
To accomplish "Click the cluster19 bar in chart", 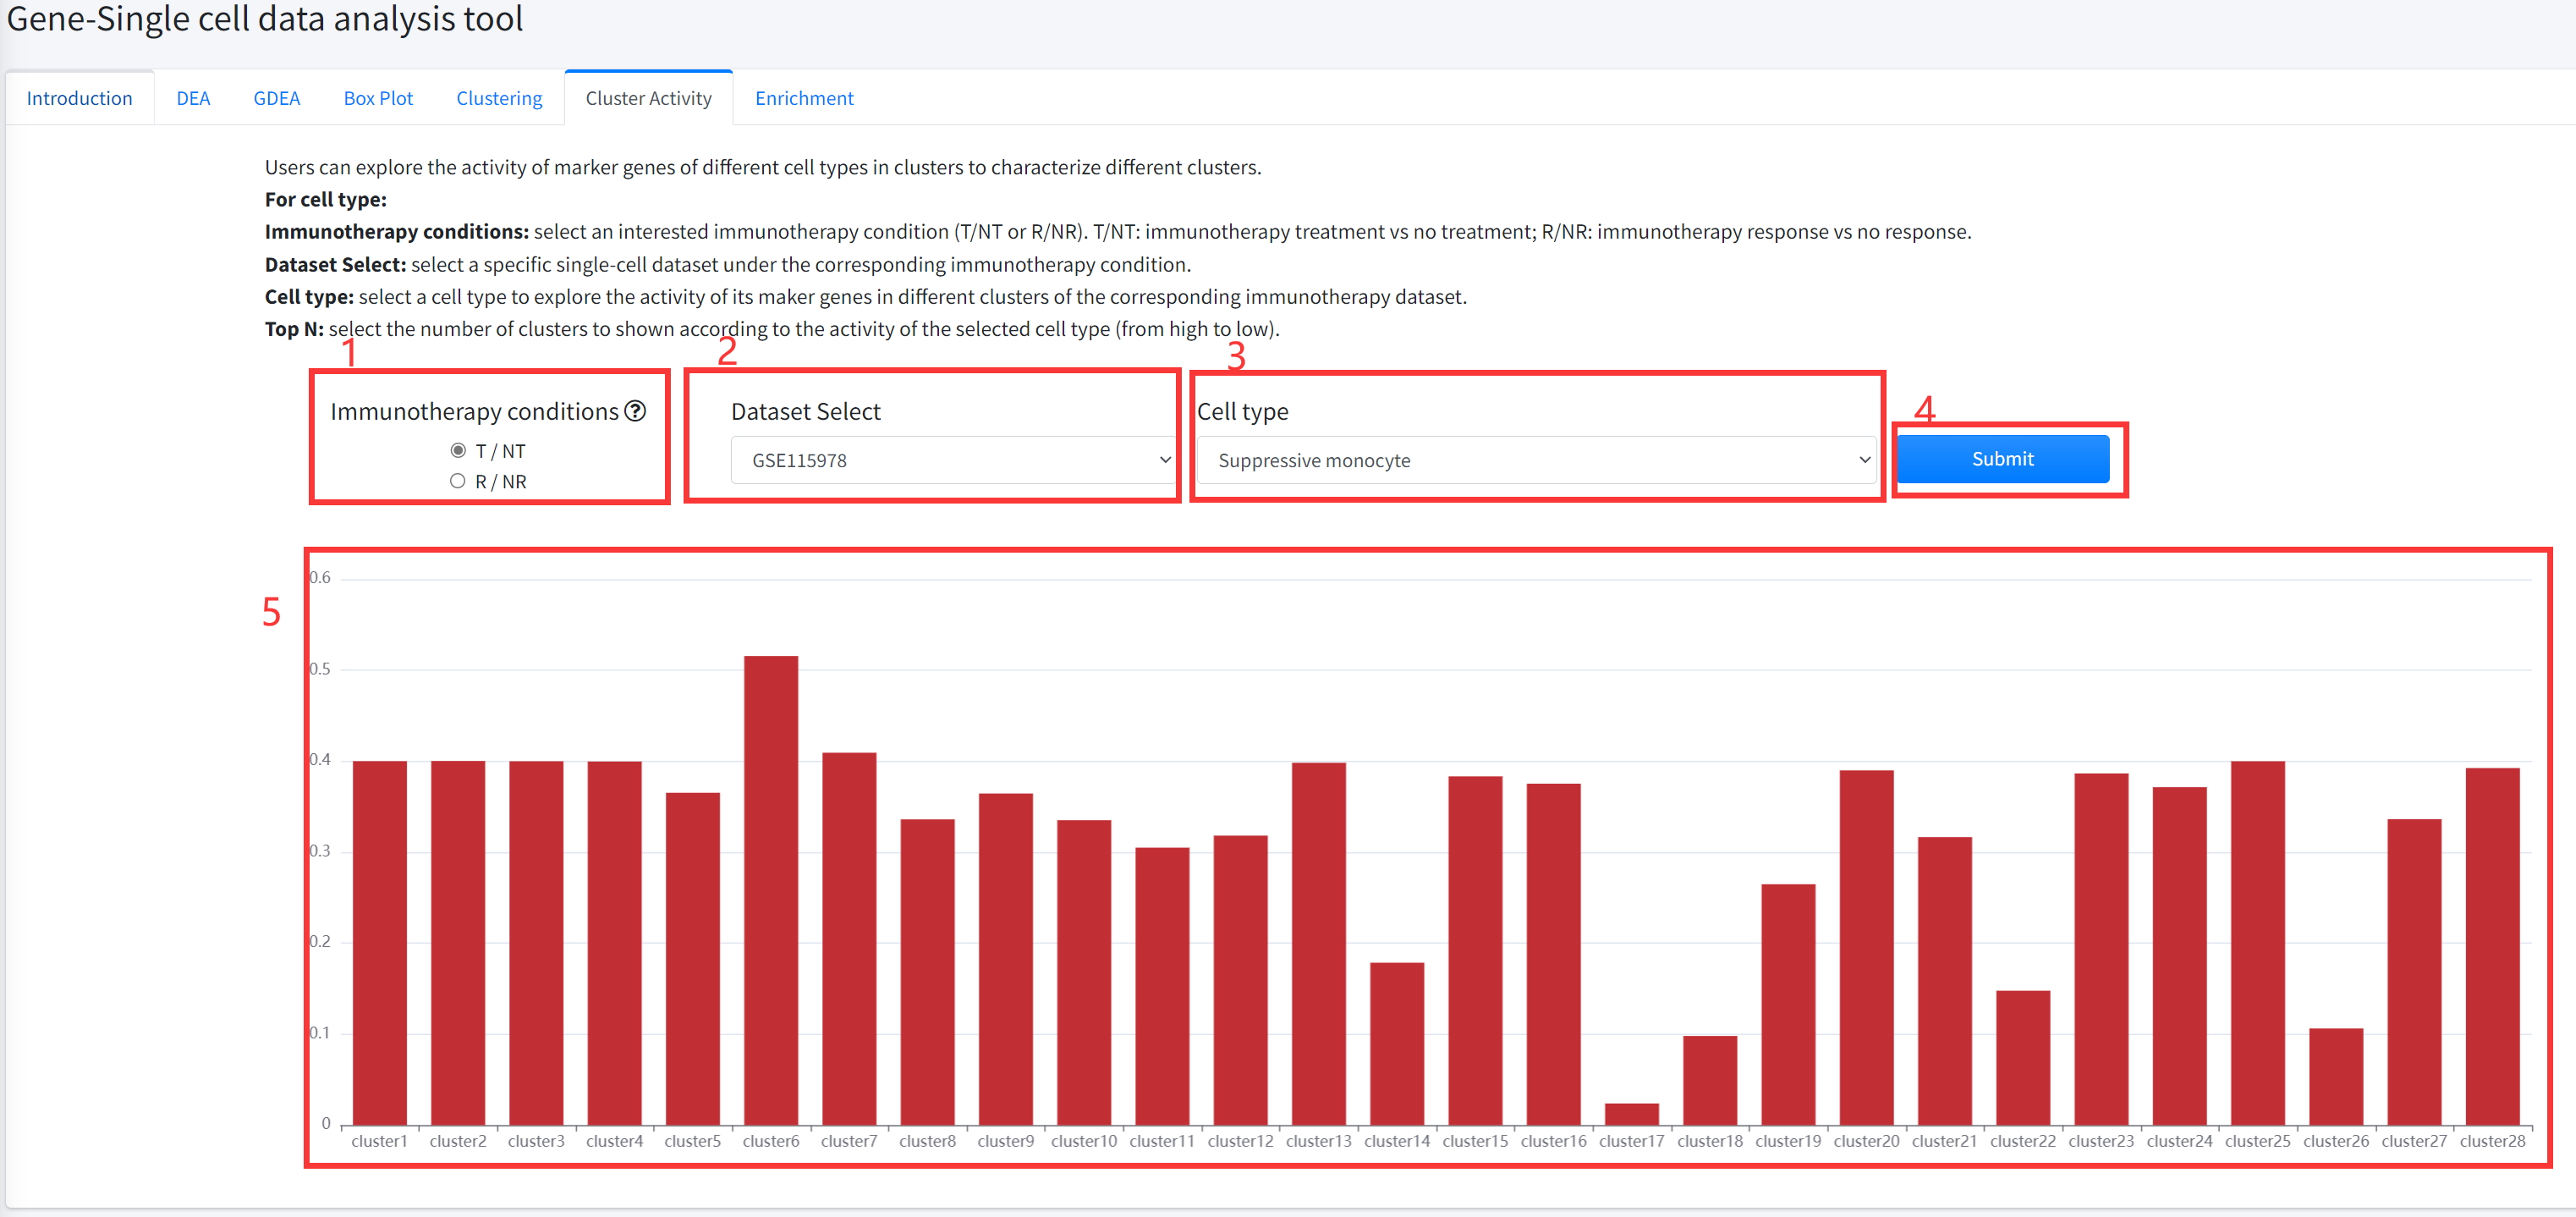I will tap(1788, 1004).
